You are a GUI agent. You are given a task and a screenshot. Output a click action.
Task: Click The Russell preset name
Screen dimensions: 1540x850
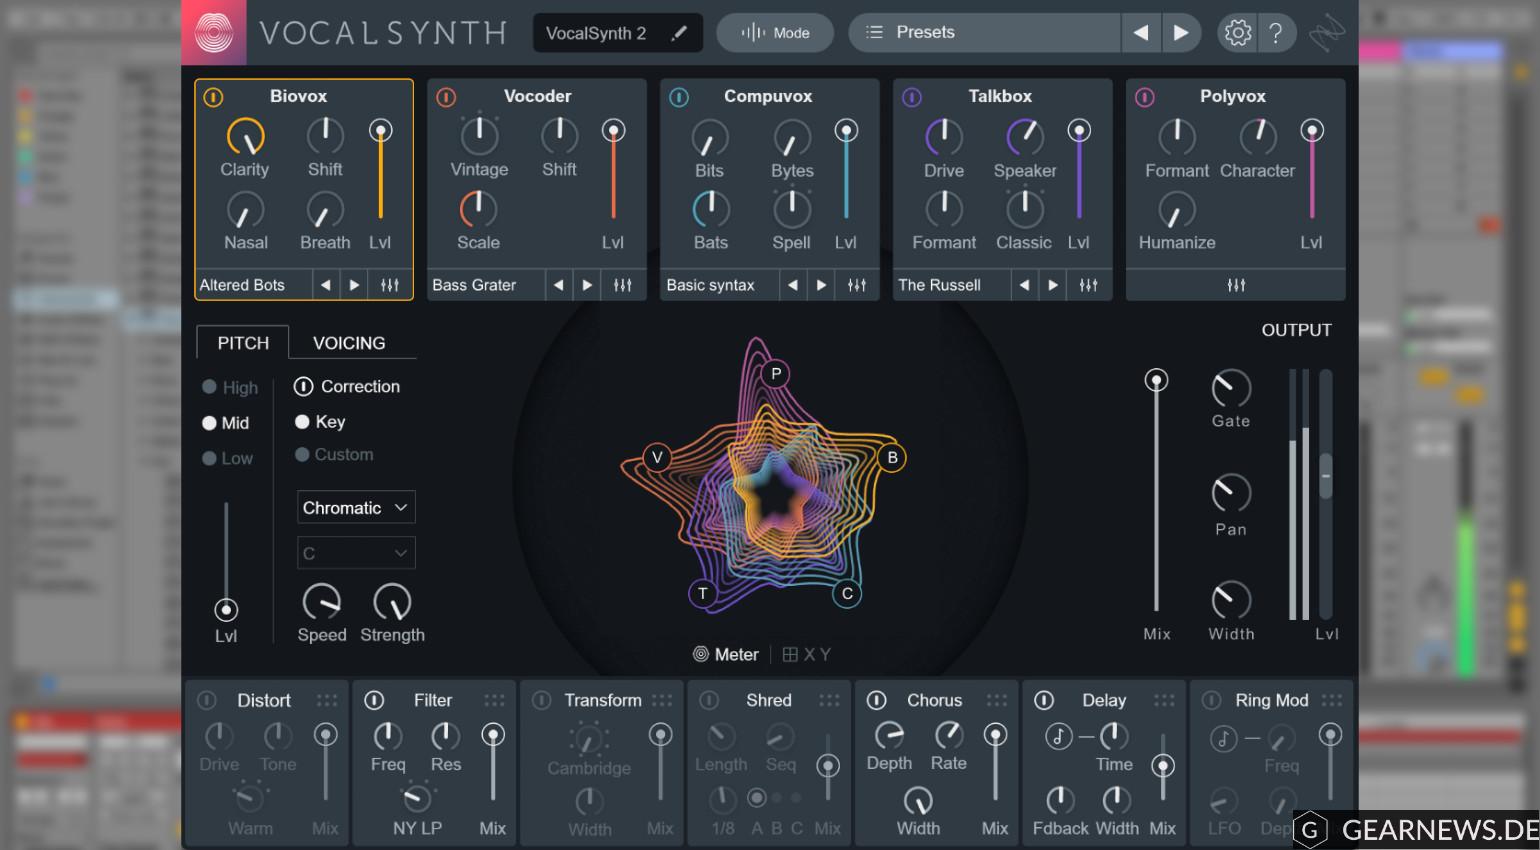click(939, 285)
